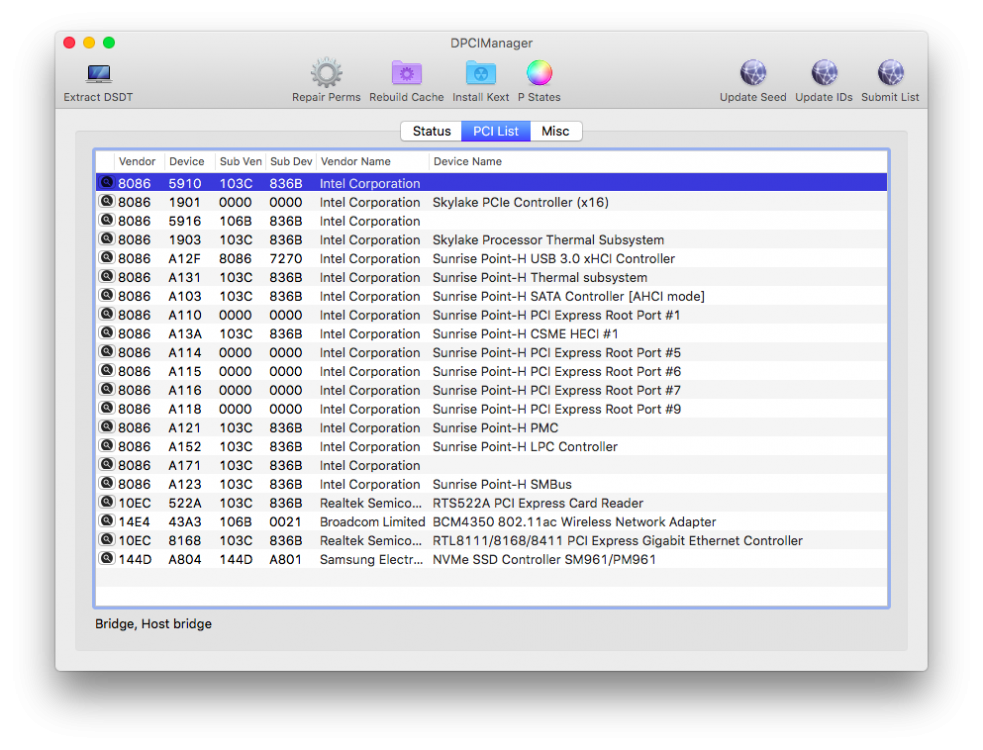Click magnifier icon on device A121 row
983x750 pixels.
[107, 427]
